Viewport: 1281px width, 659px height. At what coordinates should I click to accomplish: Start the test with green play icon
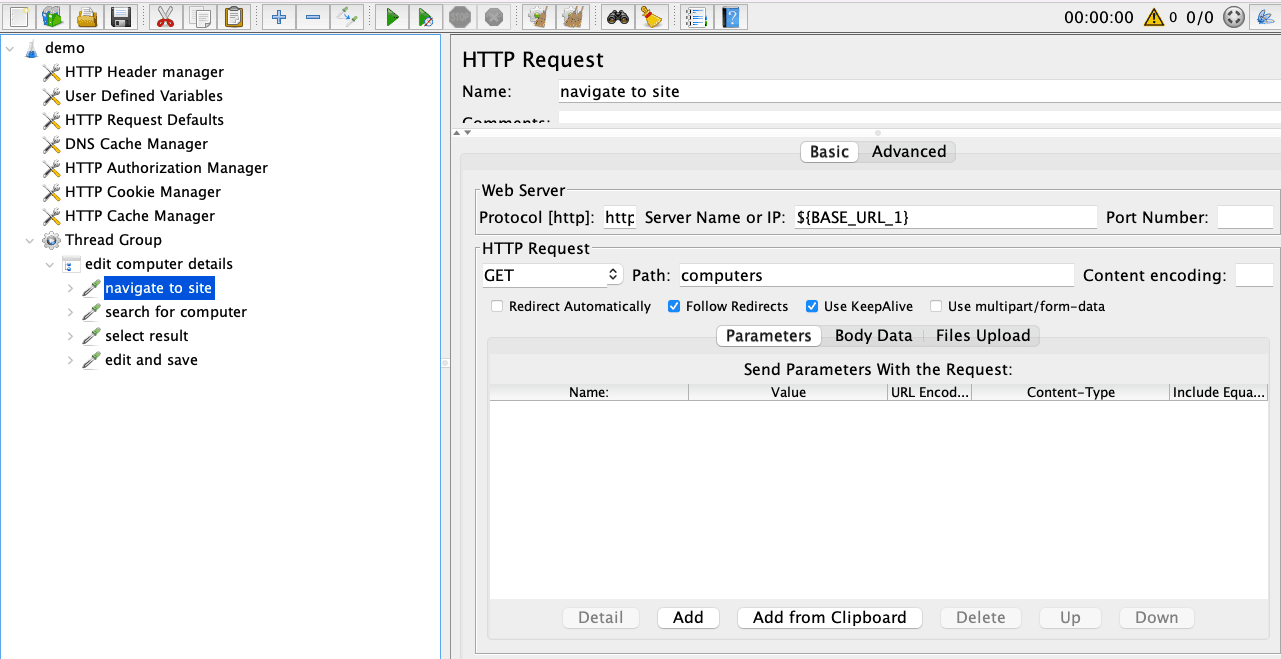[x=392, y=16]
